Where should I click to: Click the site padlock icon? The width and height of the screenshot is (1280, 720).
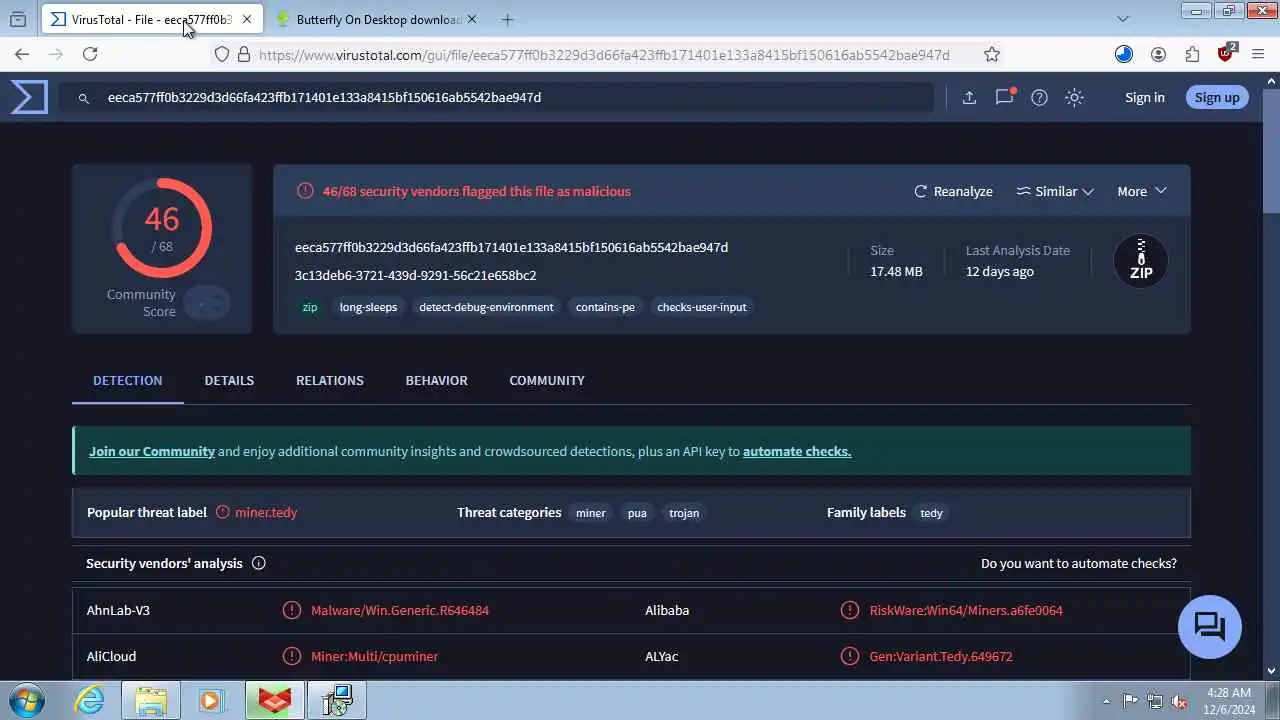(x=244, y=55)
